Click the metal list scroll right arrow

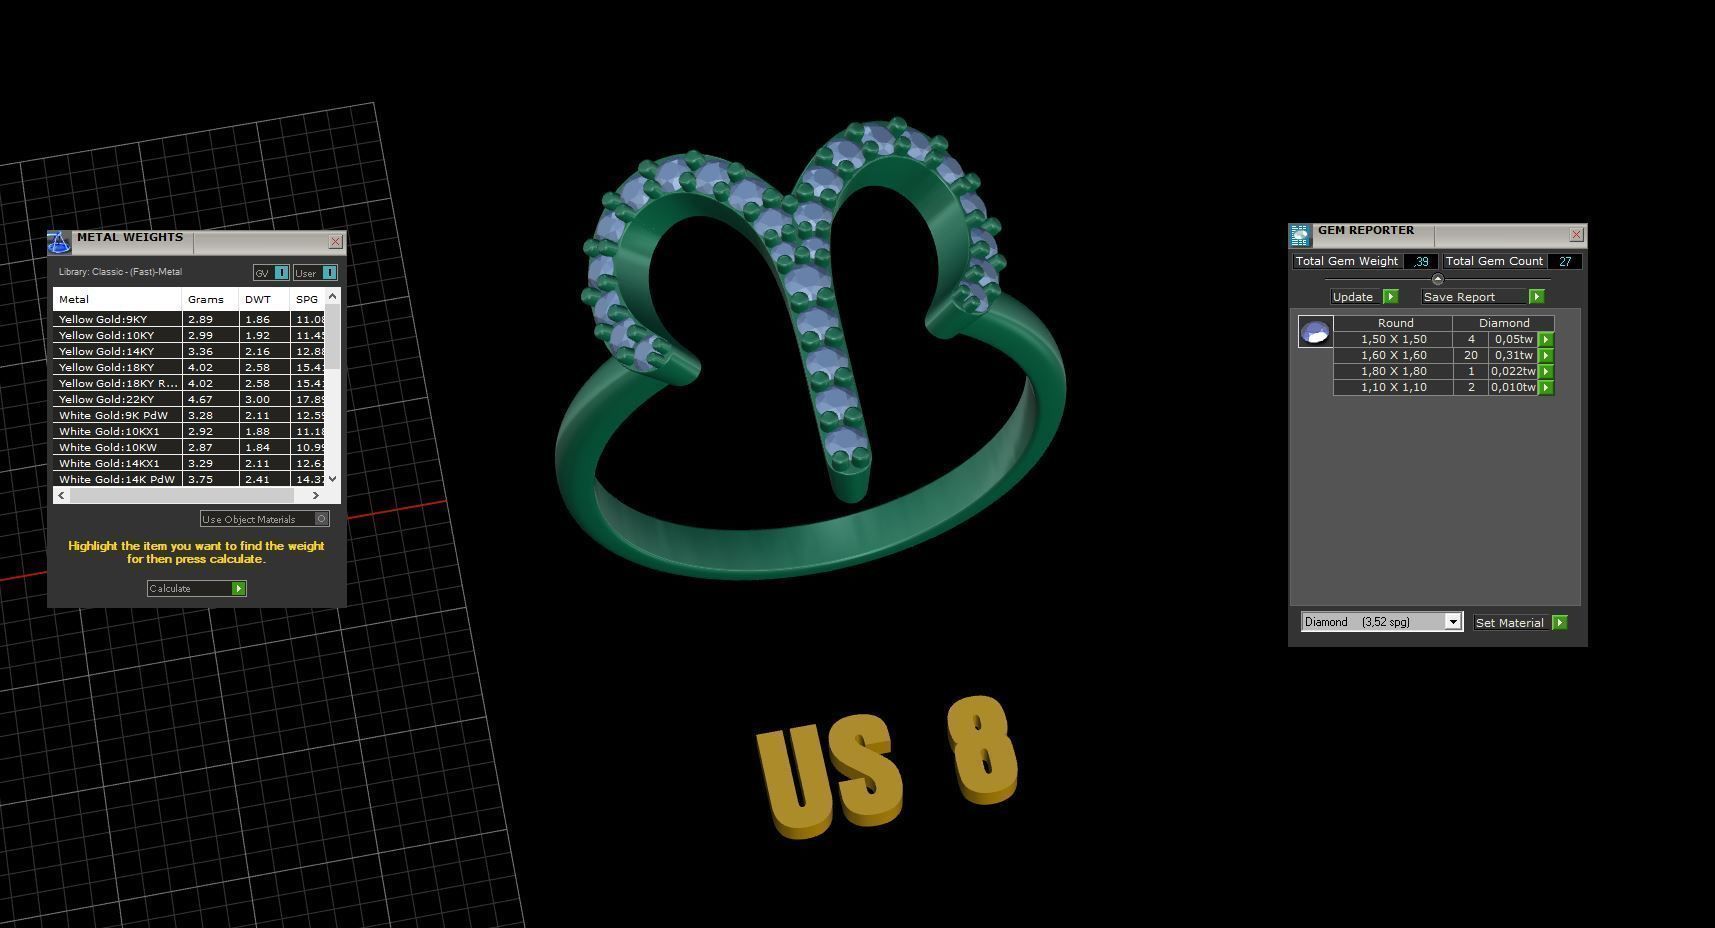pos(316,495)
